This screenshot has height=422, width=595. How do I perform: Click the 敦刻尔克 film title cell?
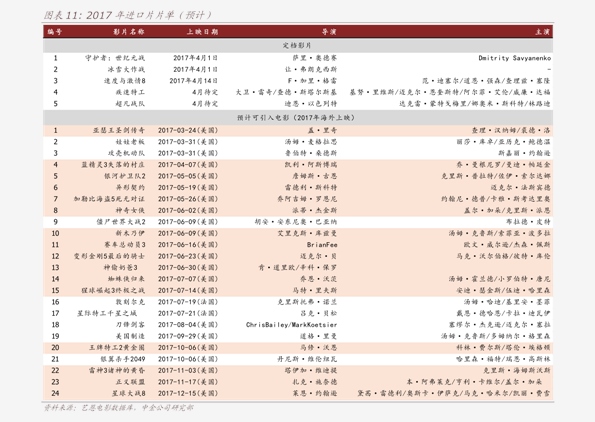click(x=130, y=302)
